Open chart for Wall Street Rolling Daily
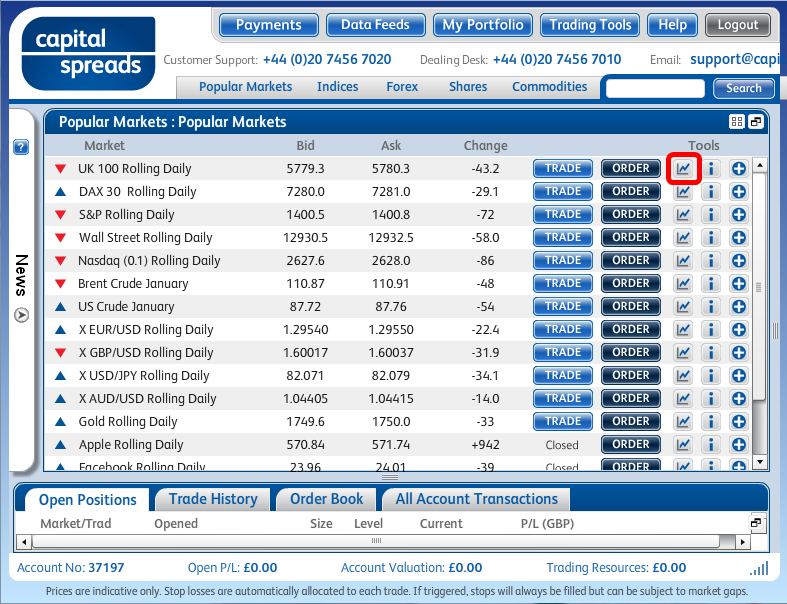The width and height of the screenshot is (787, 604). pyautogui.click(x=683, y=237)
